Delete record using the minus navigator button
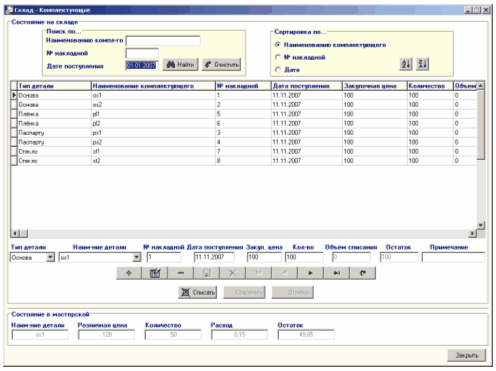The width and height of the screenshot is (496, 371). 181,273
